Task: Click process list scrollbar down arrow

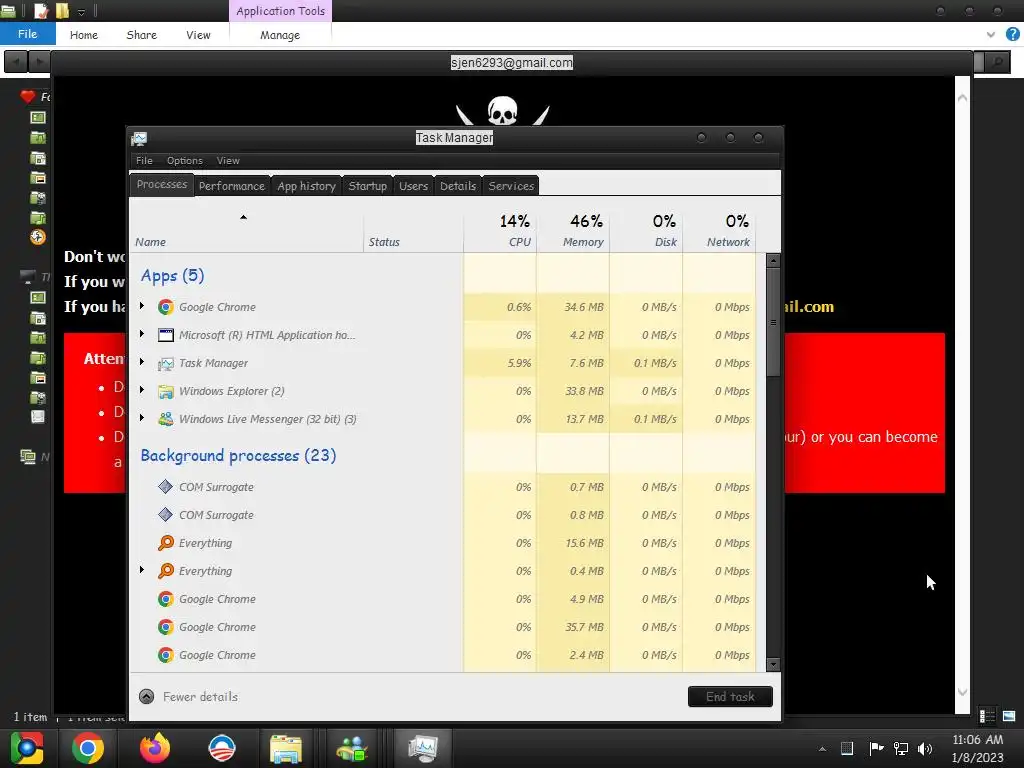Action: pos(773,665)
